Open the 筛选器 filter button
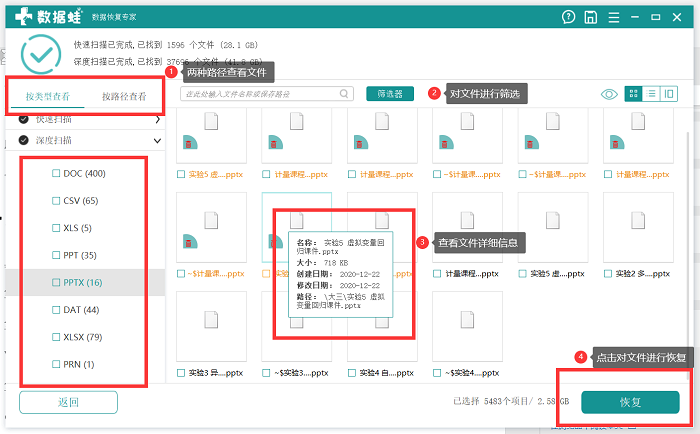This screenshot has height=434, width=700. (x=390, y=94)
